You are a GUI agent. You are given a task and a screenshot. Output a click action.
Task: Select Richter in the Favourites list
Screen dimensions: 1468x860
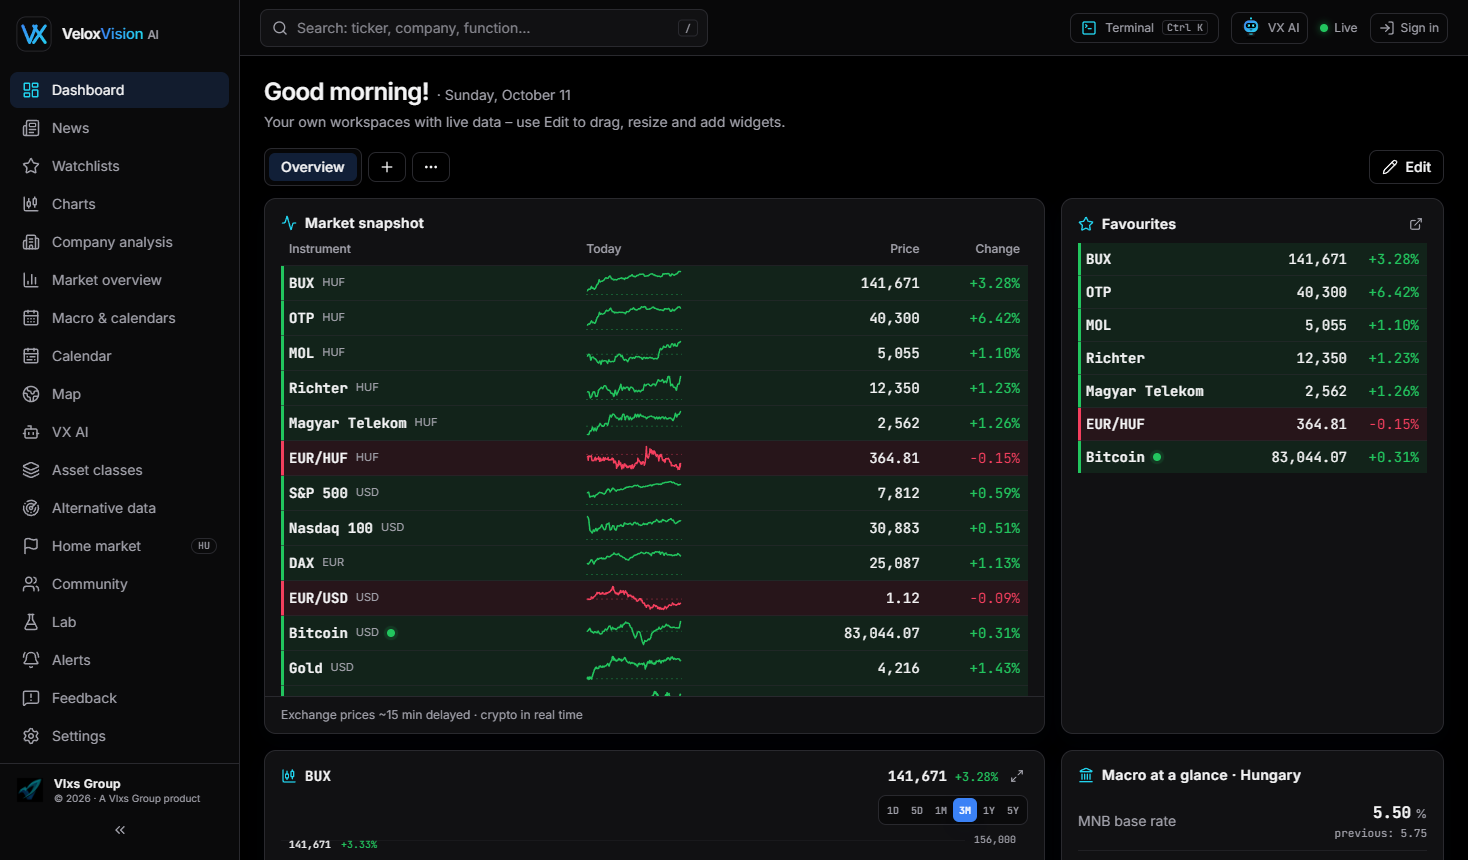pyautogui.click(x=1252, y=358)
